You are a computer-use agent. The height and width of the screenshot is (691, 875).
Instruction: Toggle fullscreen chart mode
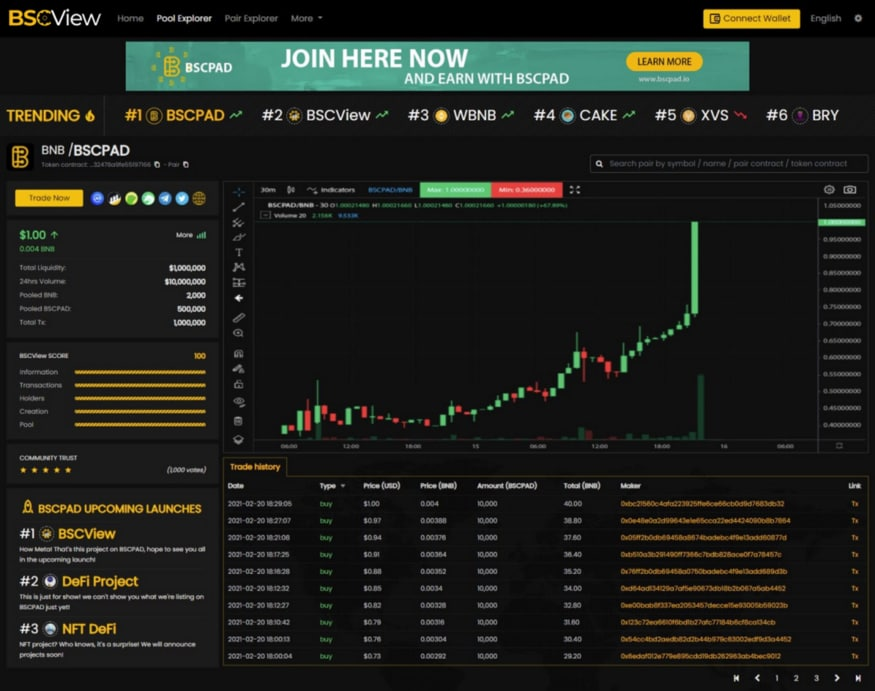click(575, 190)
